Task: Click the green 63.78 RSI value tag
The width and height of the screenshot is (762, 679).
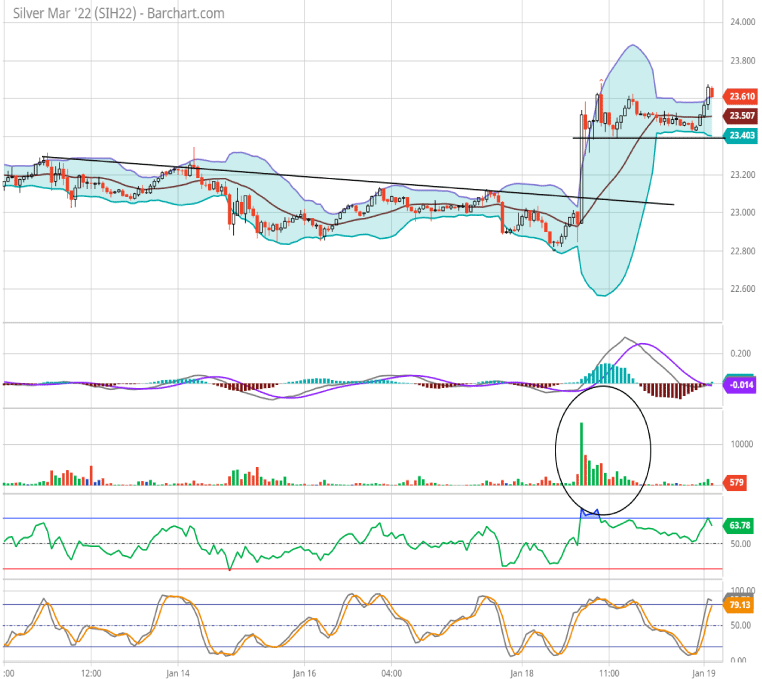Action: point(741,525)
